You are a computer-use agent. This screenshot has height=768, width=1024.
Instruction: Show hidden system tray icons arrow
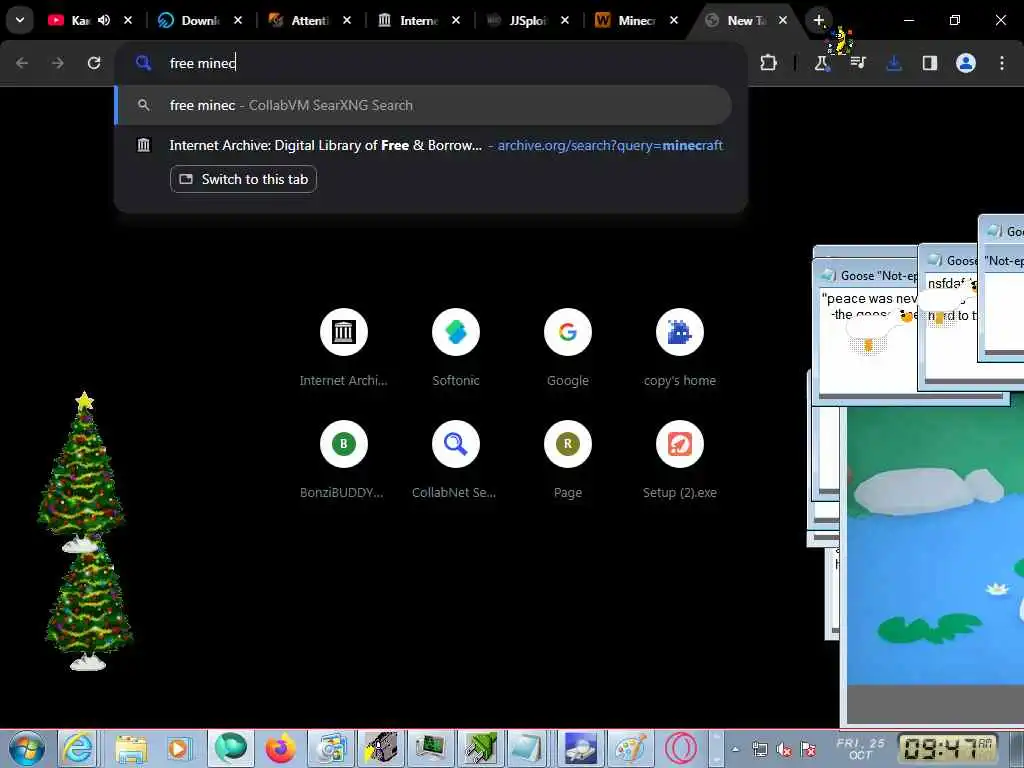pyautogui.click(x=735, y=749)
